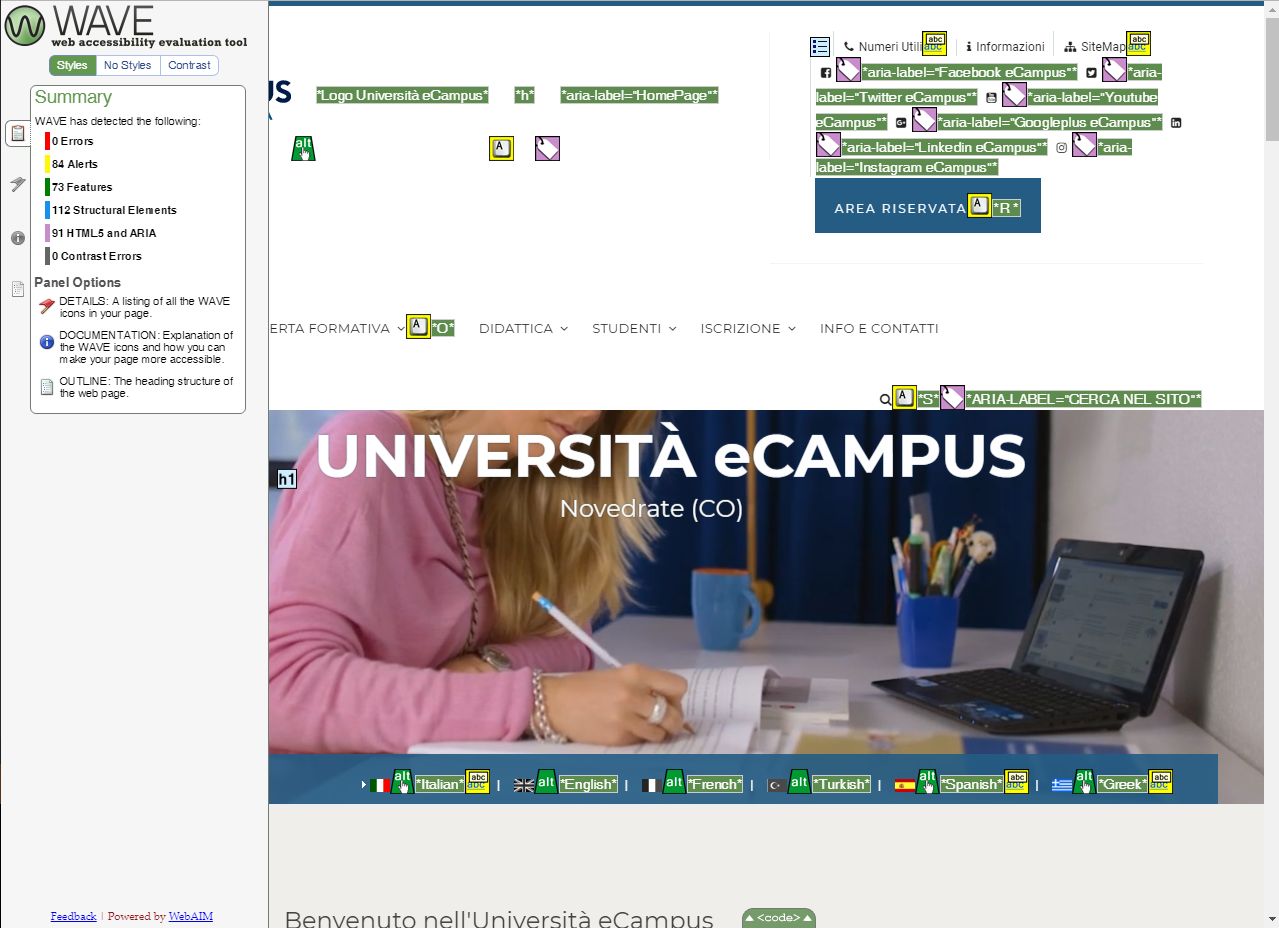Click the Spanish flag icon
Screen dimensions: 1279x933
905,786
